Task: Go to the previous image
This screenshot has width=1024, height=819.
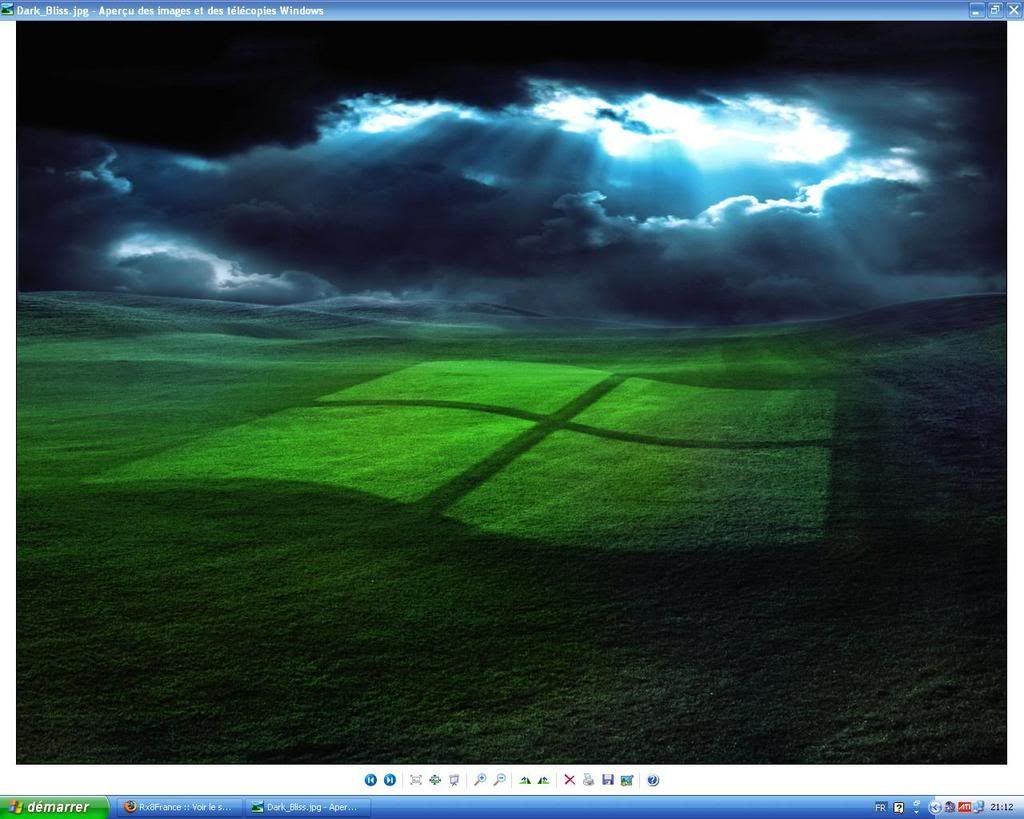Action: pos(370,780)
